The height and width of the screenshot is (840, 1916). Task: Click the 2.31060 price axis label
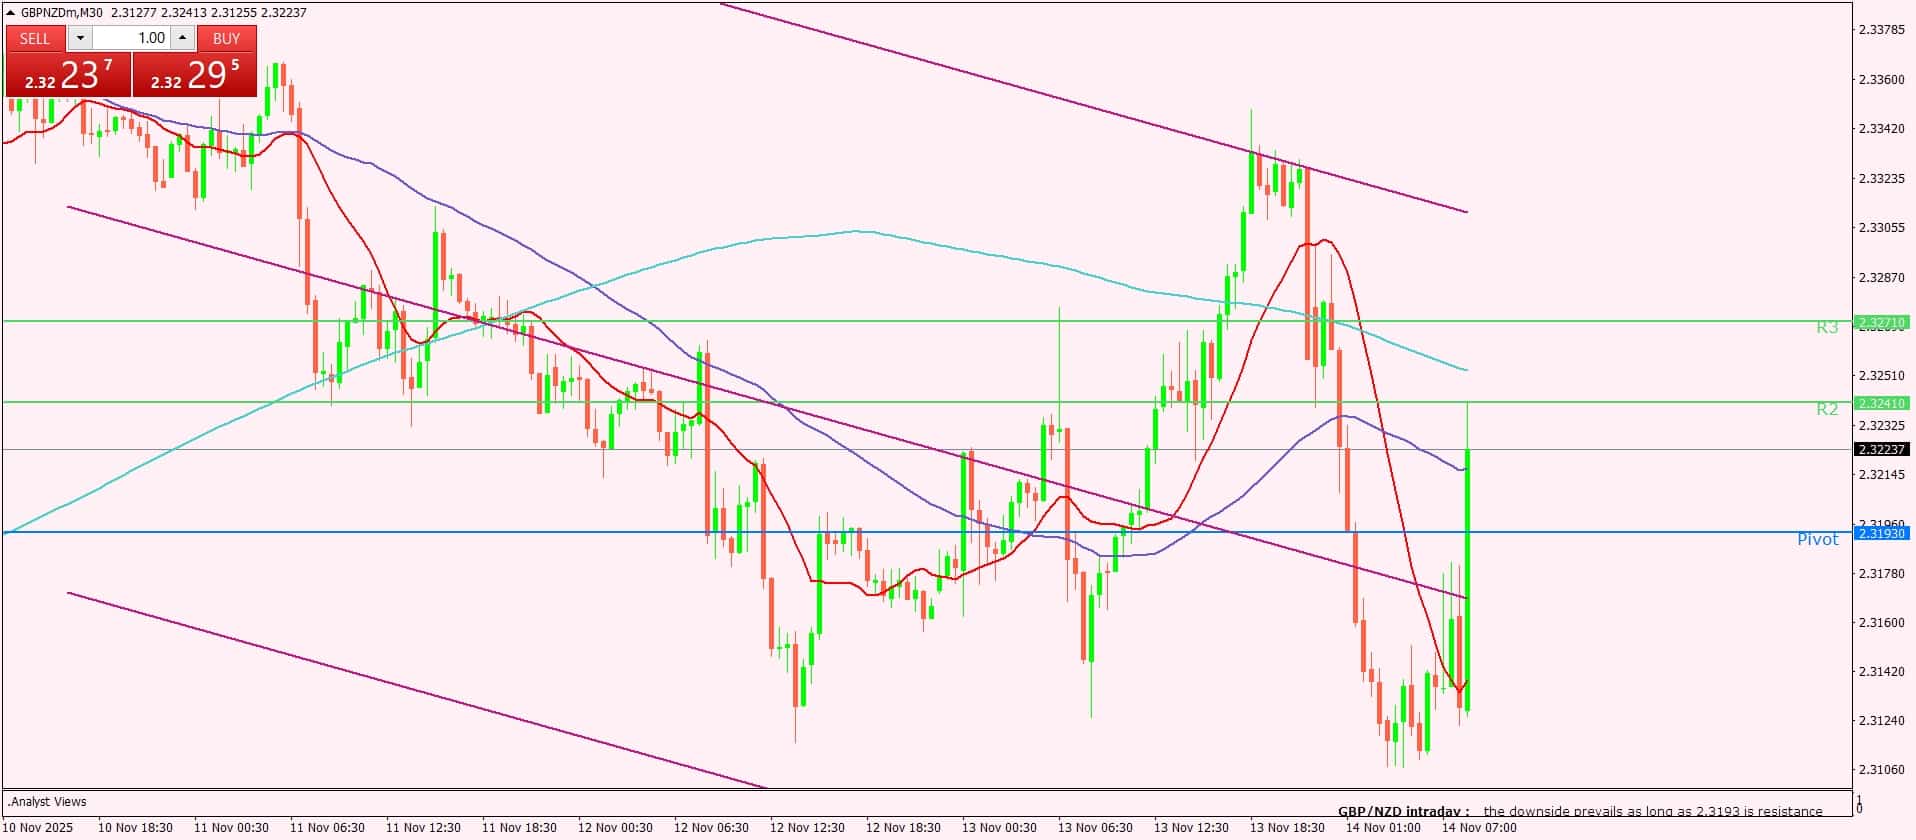[1881, 770]
